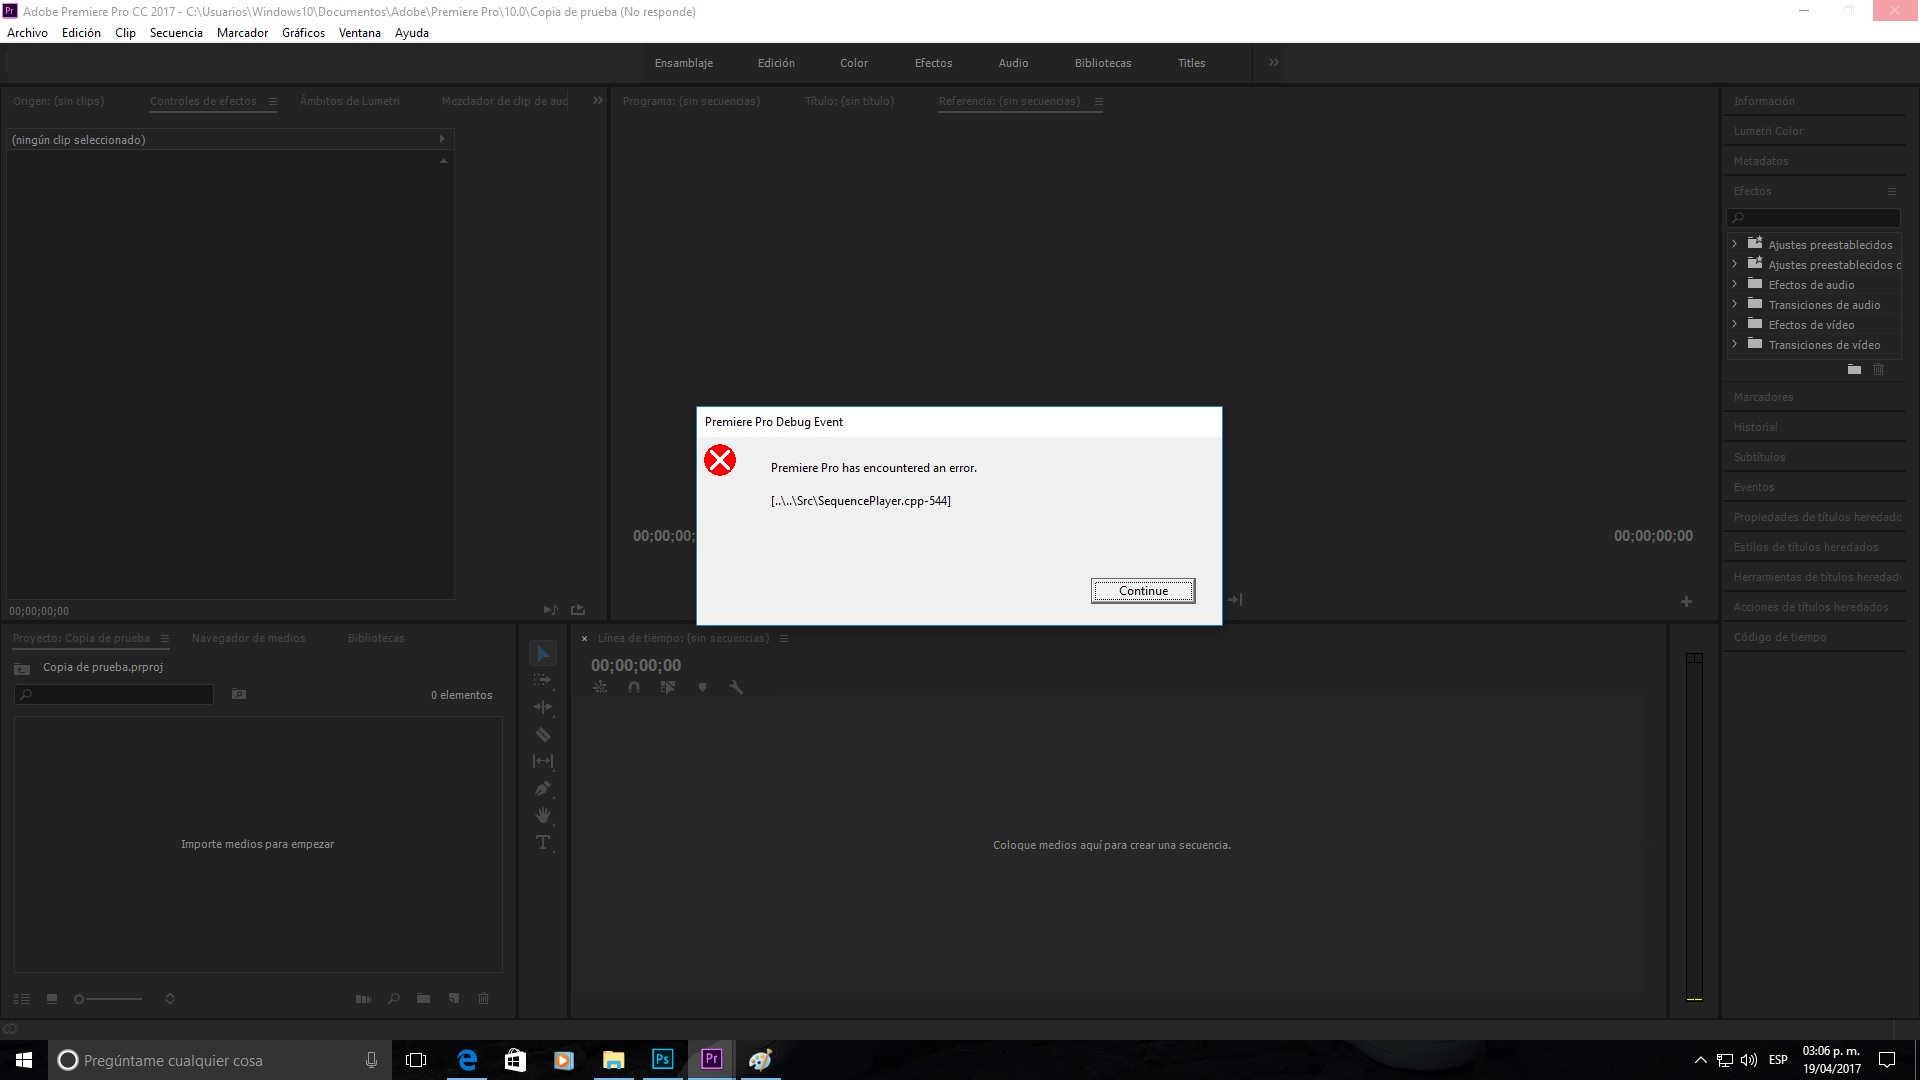Toggle the timeline Snap magnet

pos(634,687)
